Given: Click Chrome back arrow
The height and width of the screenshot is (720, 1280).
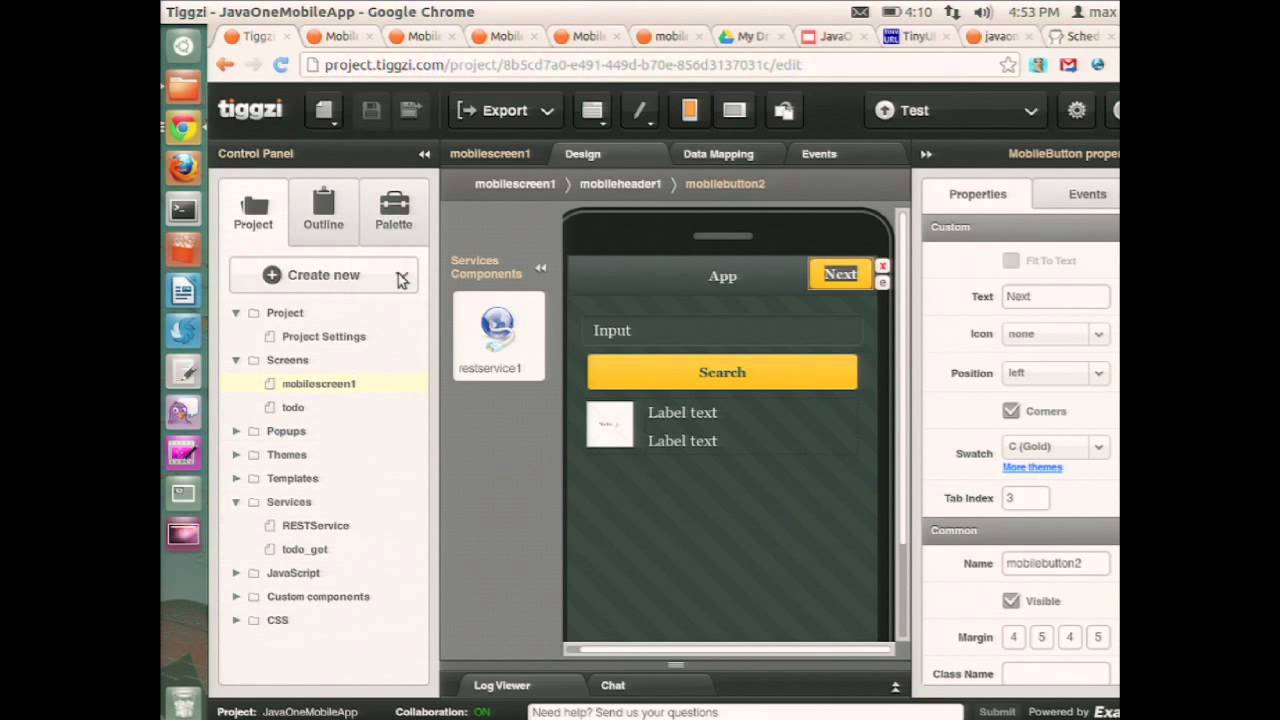Looking at the screenshot, I should point(225,65).
